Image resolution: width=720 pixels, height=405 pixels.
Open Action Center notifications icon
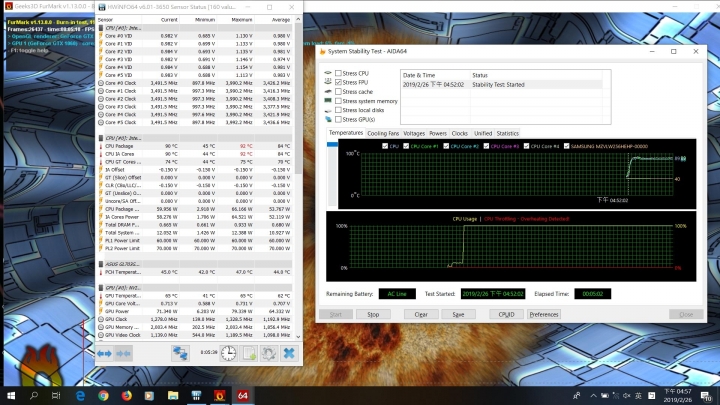click(706, 395)
